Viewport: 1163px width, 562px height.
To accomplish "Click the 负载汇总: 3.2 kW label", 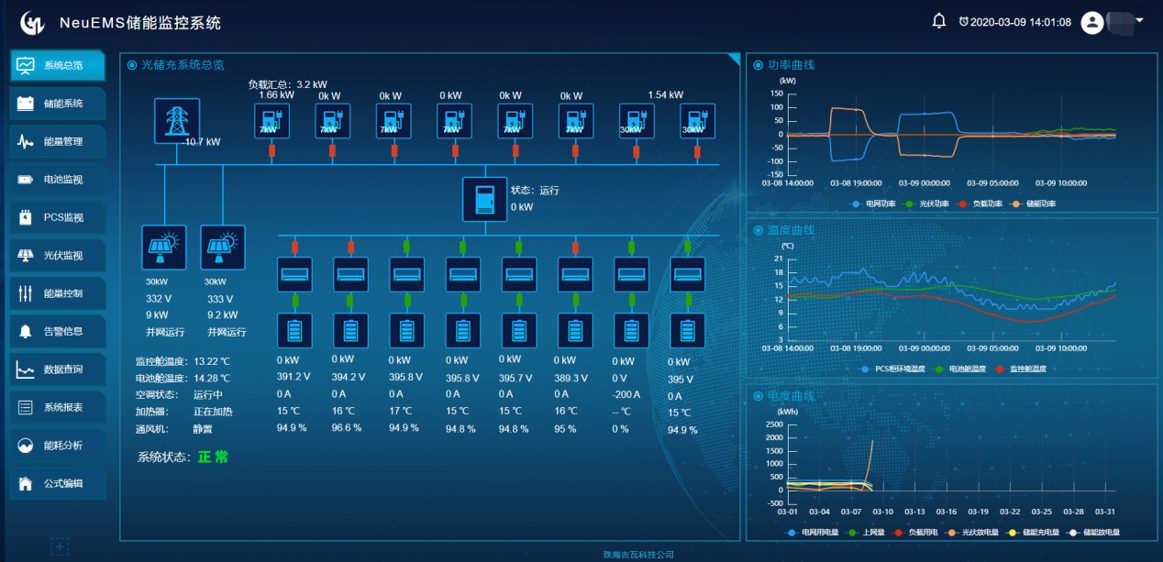I will (286, 85).
